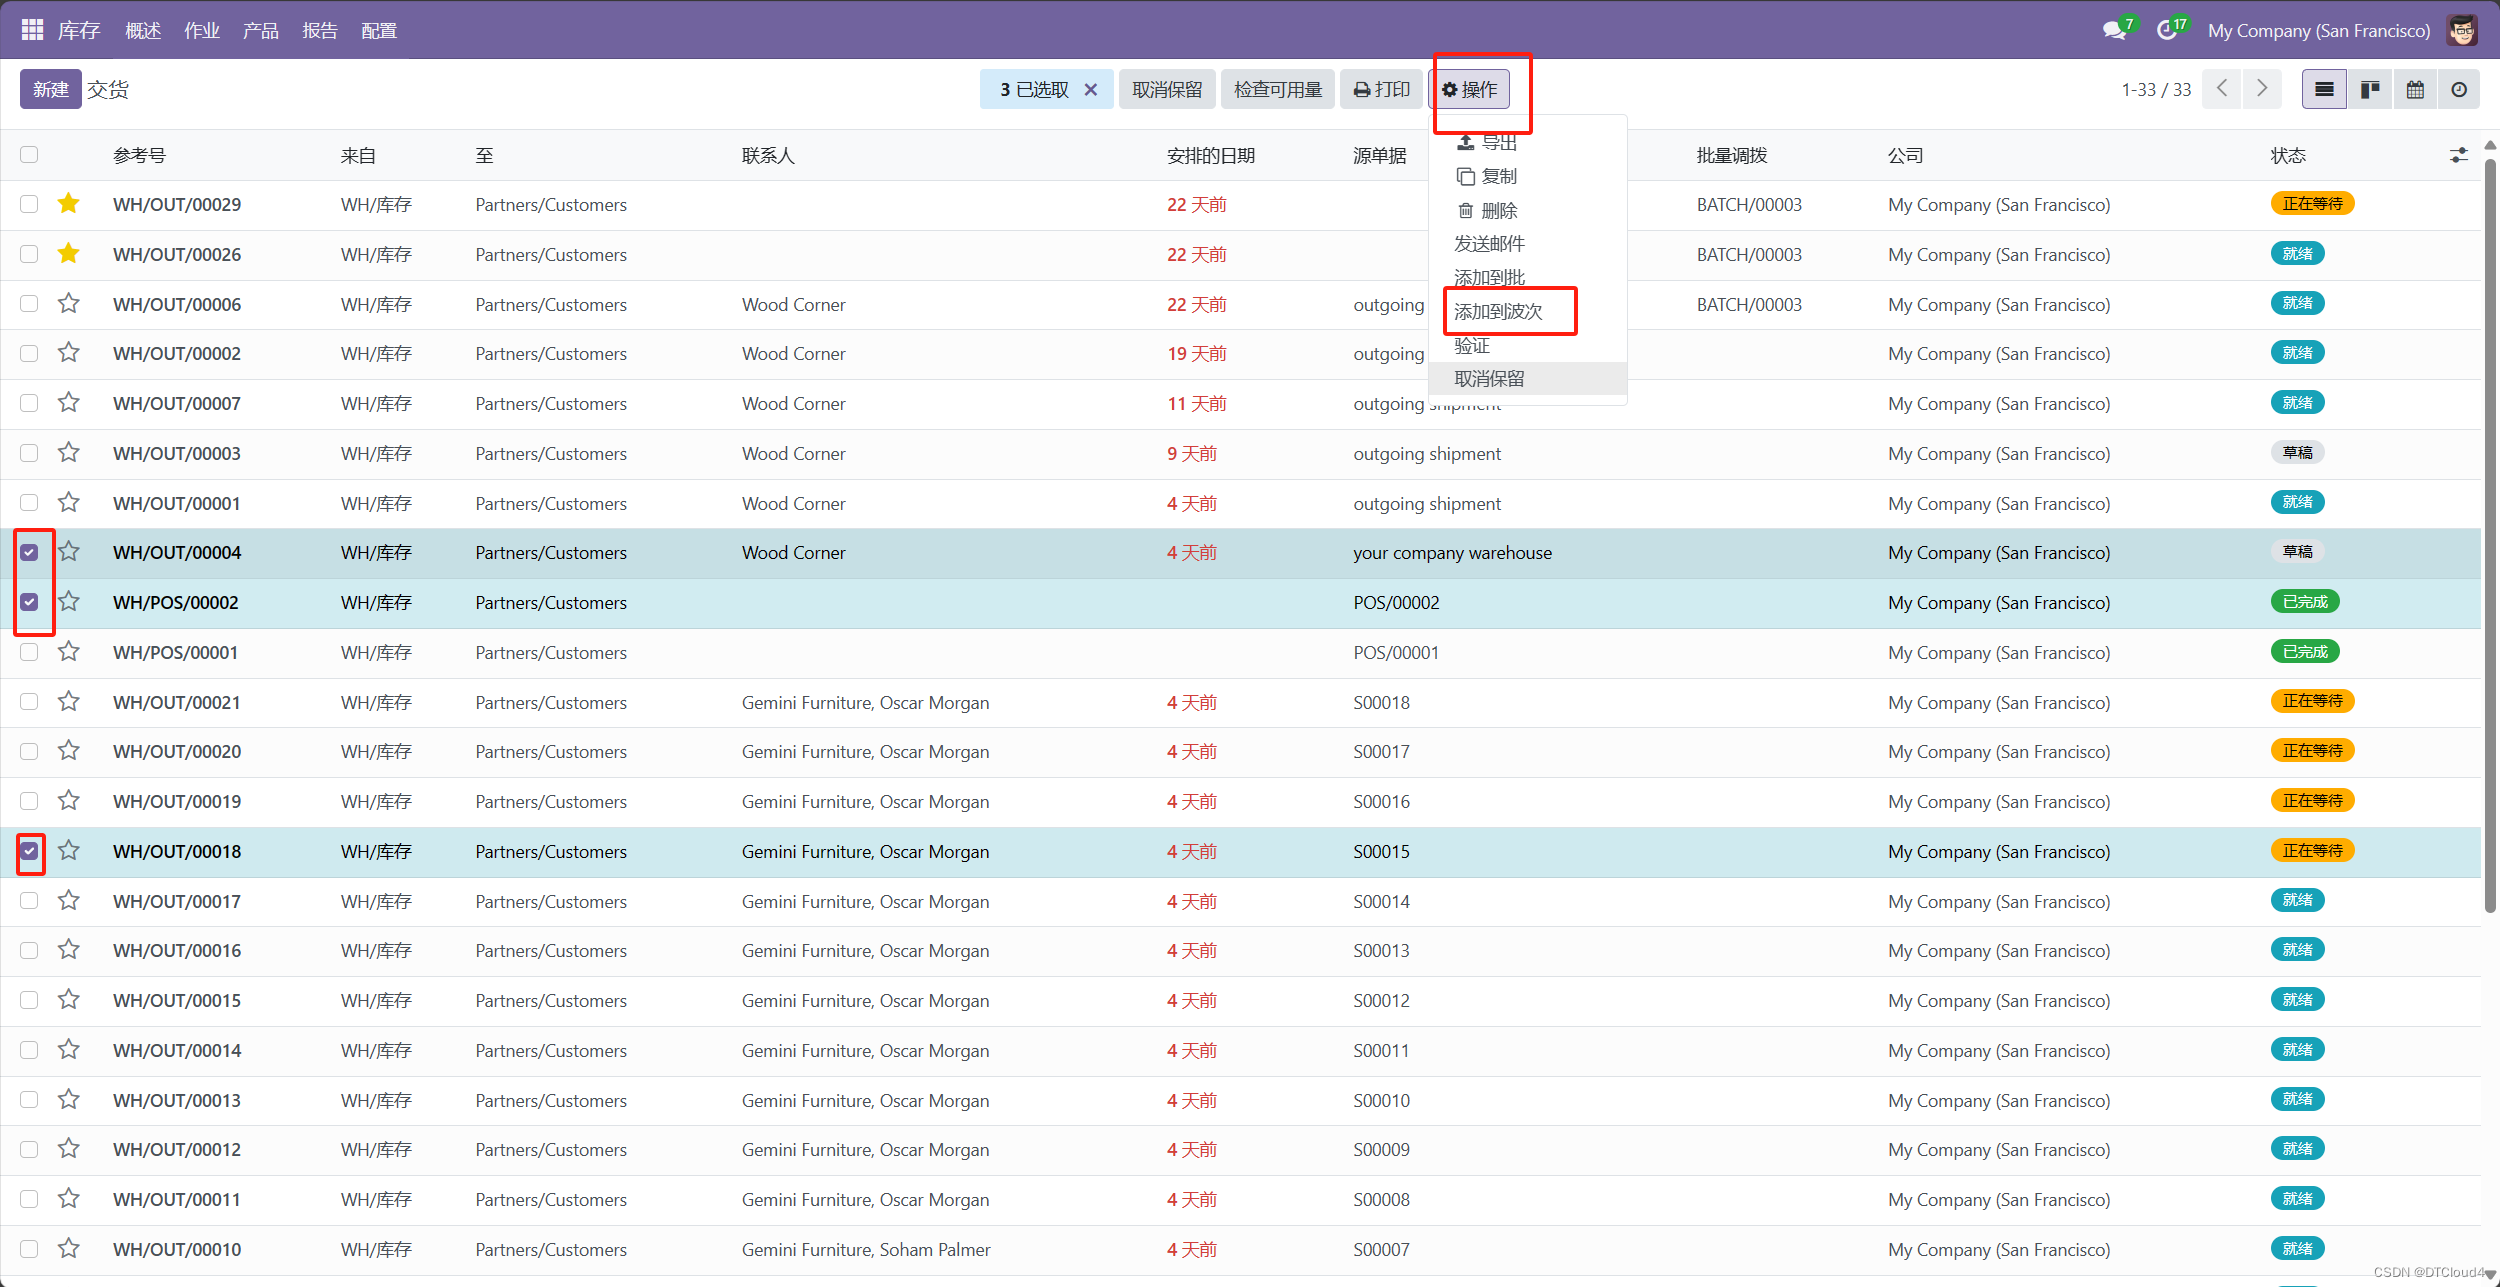2500x1287 pixels.
Task: Uncheck the WH/OUT/00004 row checkbox
Action: tap(29, 553)
